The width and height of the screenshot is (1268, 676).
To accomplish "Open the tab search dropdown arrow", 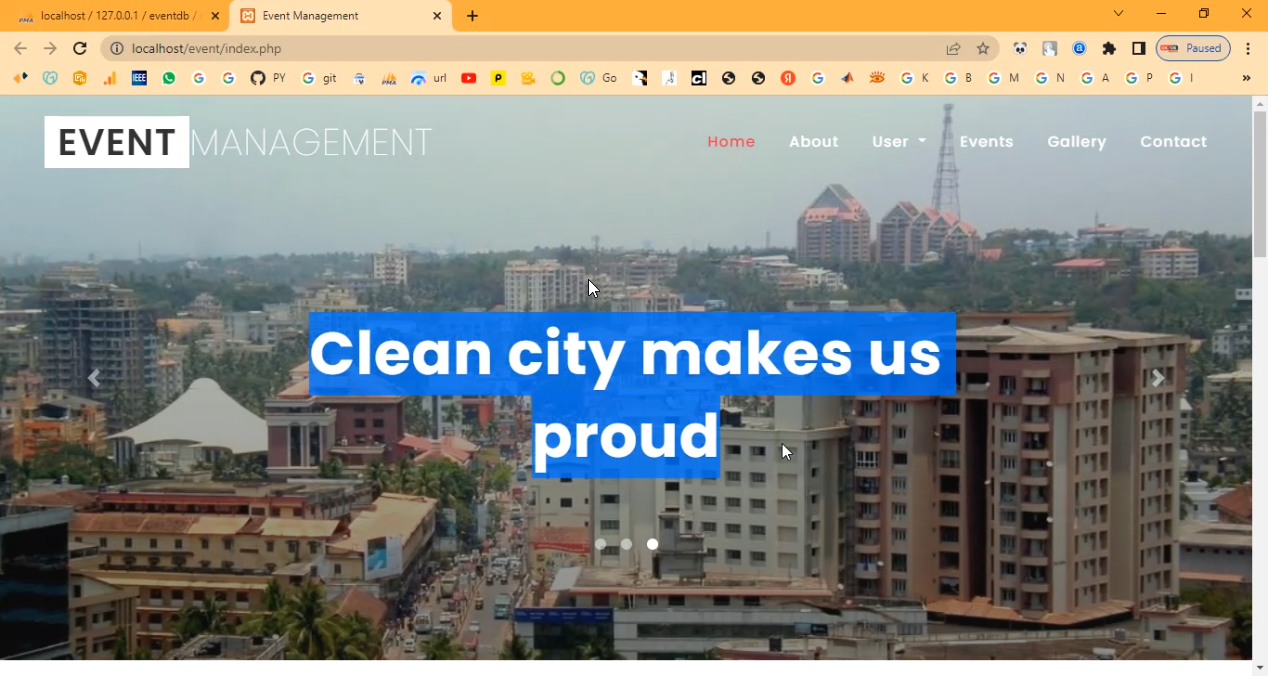I will pyautogui.click(x=1118, y=14).
